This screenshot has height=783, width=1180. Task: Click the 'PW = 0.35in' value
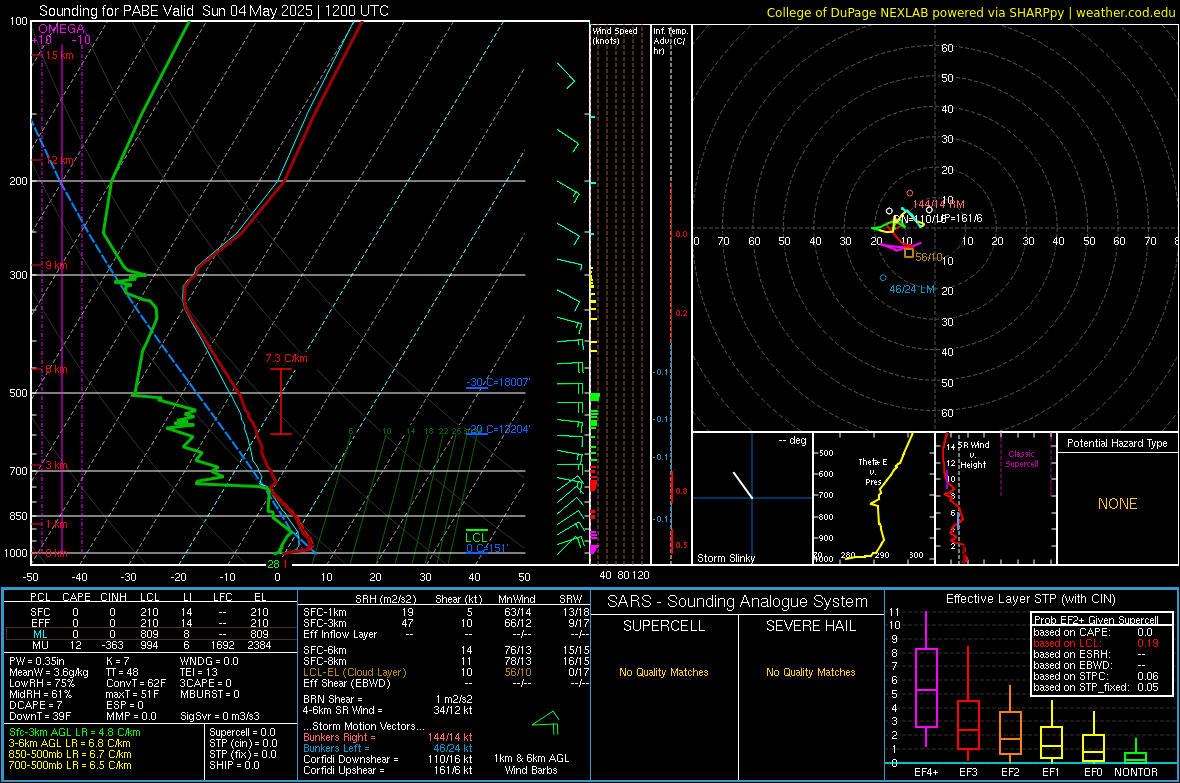pyautogui.click(x=38, y=661)
